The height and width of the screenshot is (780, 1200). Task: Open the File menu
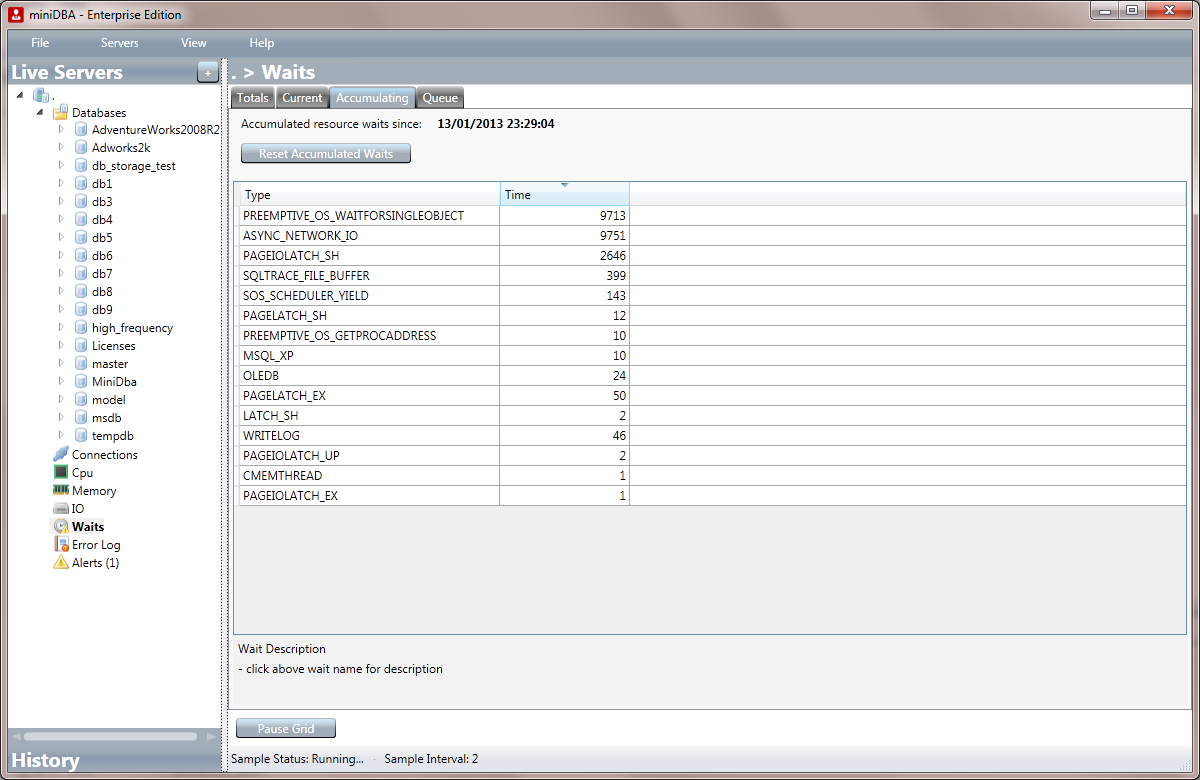40,43
